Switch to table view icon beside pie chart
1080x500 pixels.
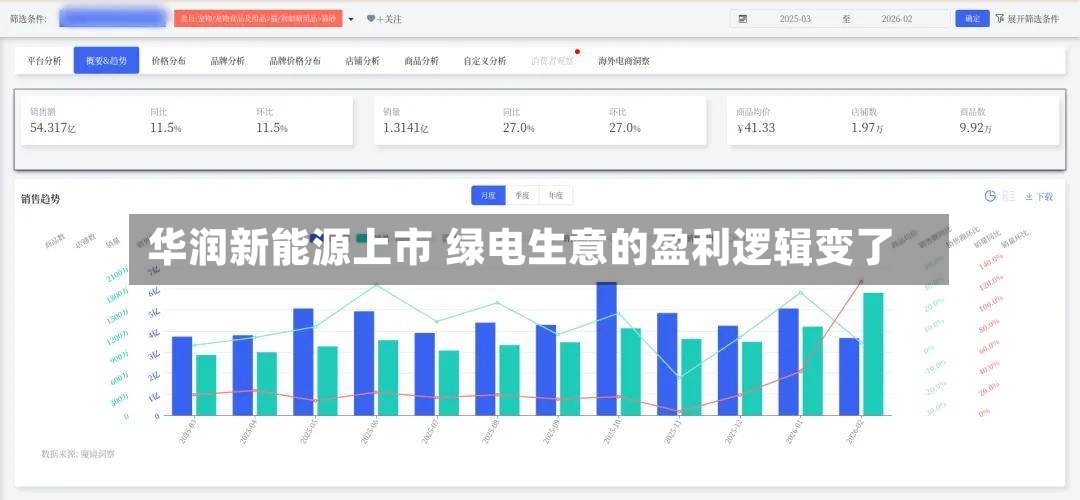pyautogui.click(x=1009, y=196)
